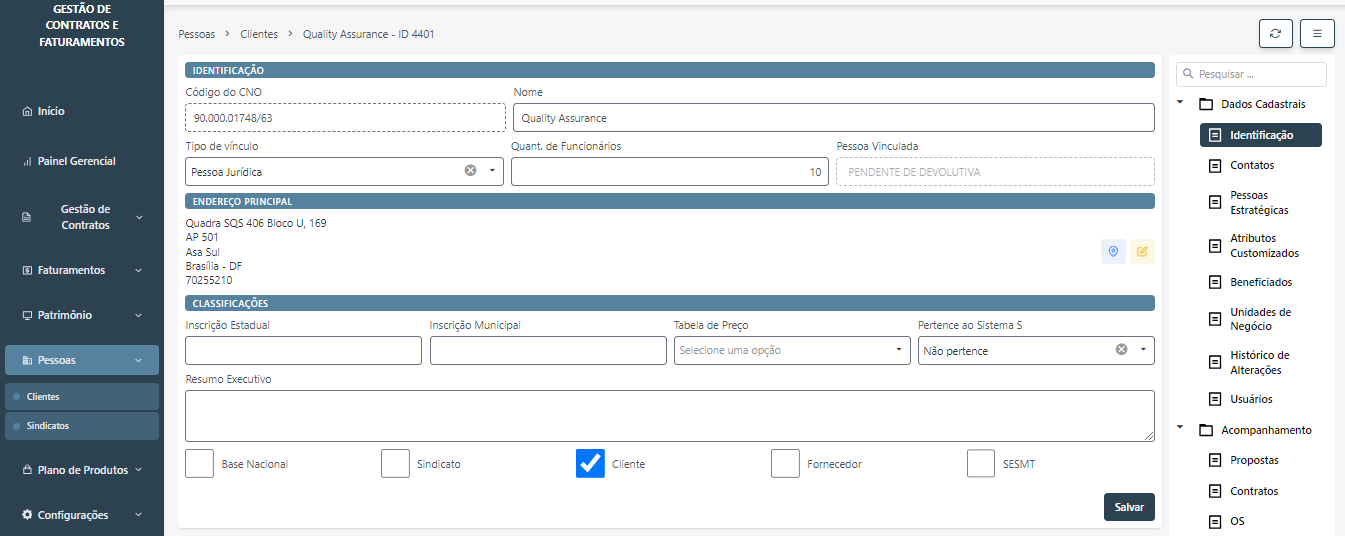This screenshot has width=1345, height=536.
Task: Click the Contatos document icon
Action: [x=1215, y=165]
